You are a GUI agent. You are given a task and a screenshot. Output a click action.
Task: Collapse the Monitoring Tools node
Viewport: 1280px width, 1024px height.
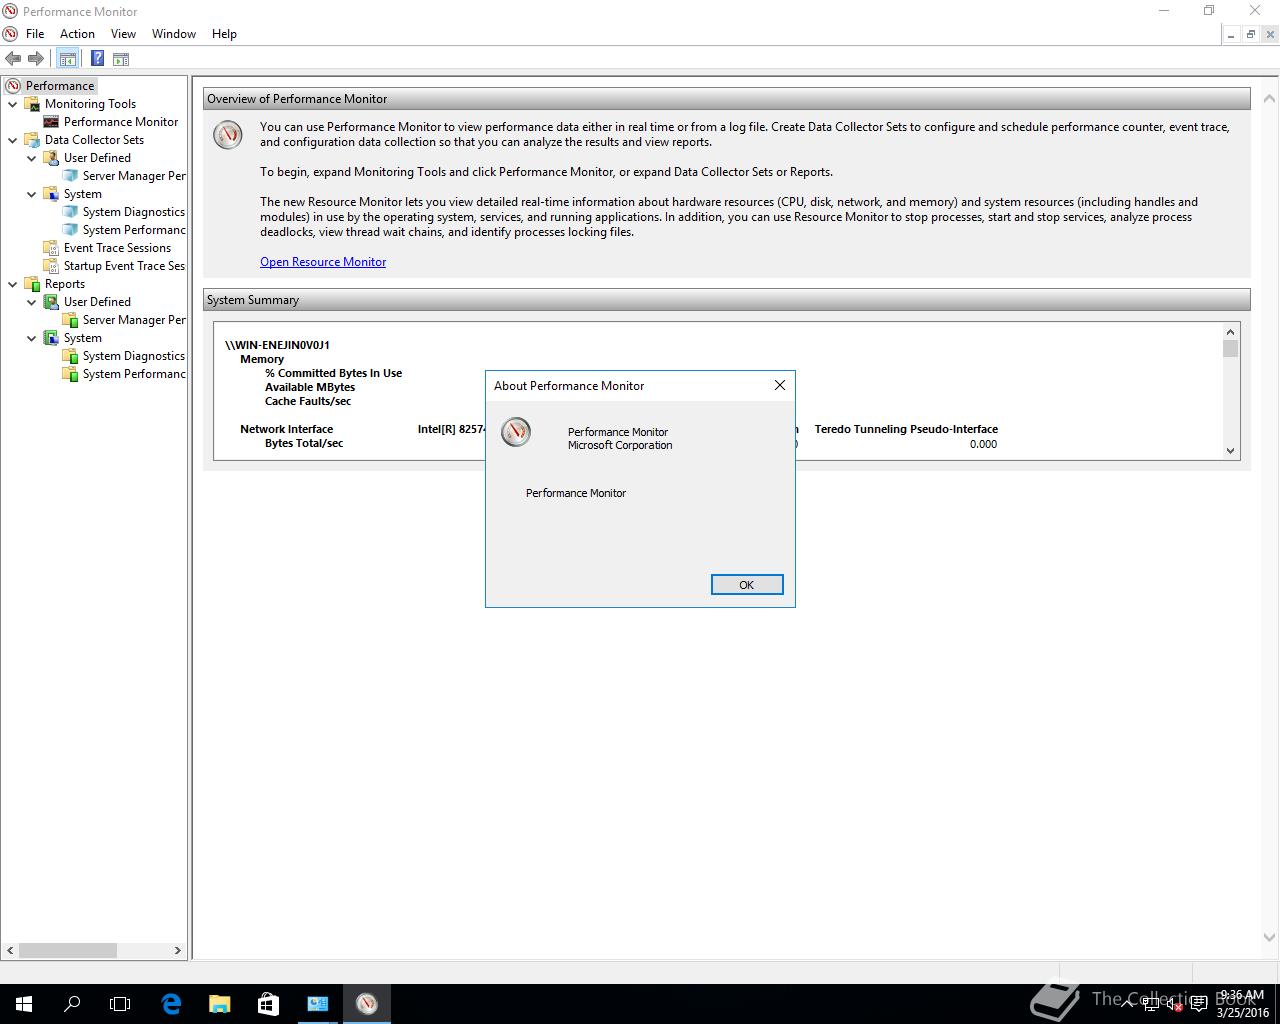13,104
